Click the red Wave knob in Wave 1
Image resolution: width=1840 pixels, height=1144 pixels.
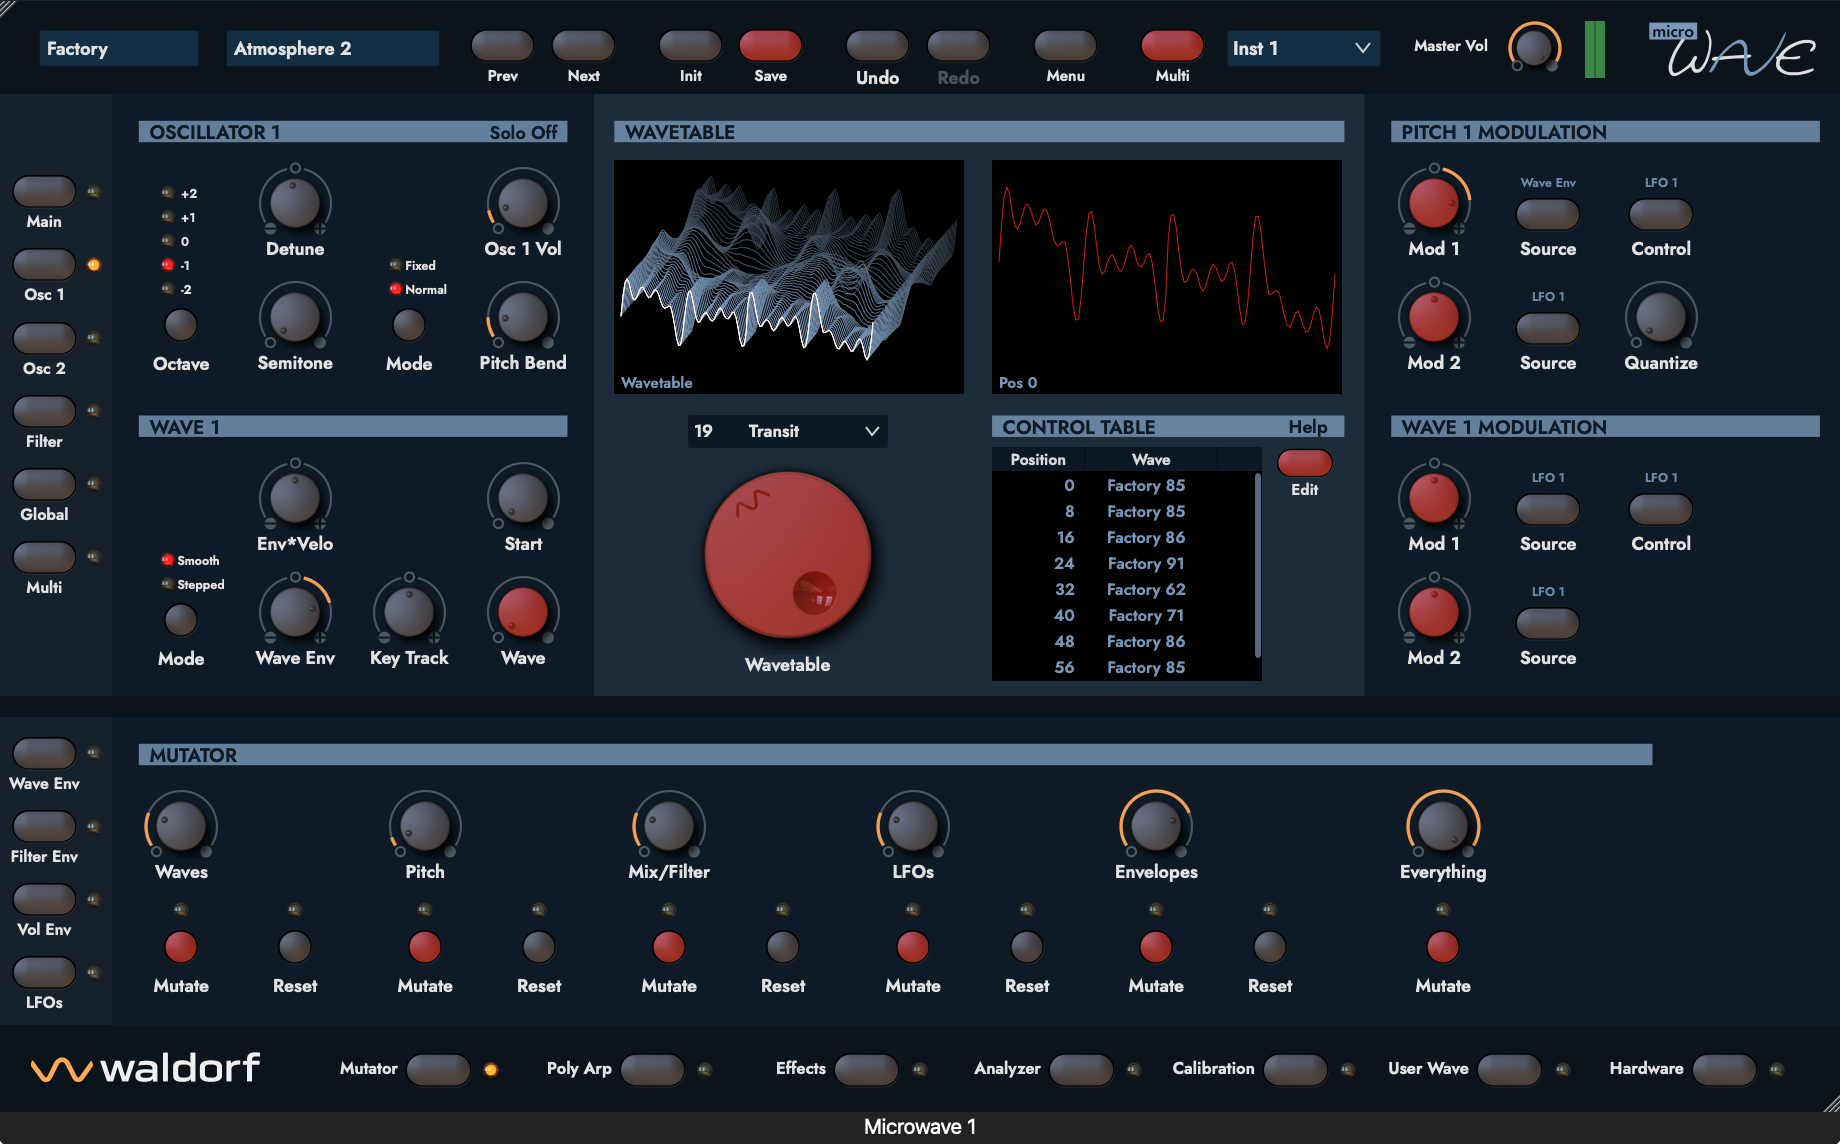click(523, 612)
